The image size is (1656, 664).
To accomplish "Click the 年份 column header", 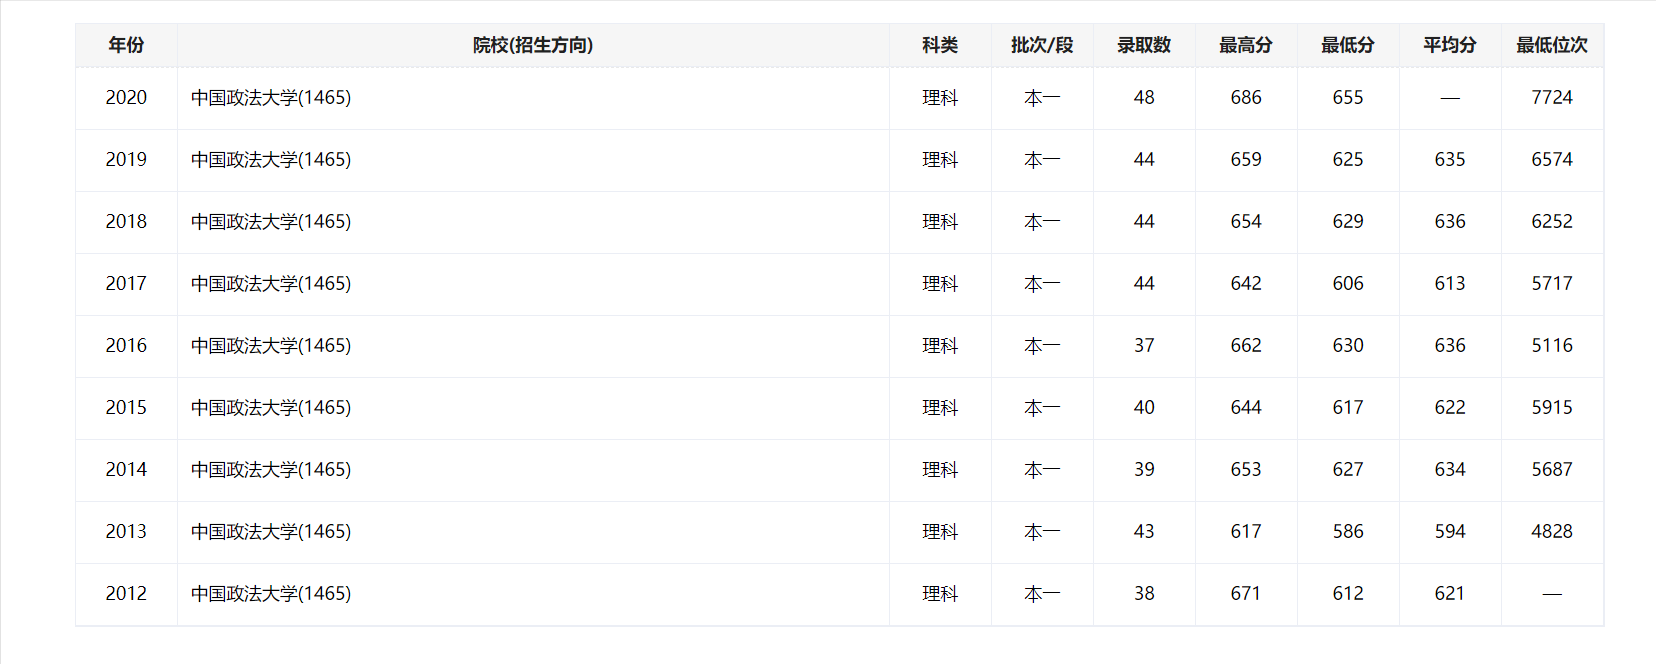I will (126, 45).
